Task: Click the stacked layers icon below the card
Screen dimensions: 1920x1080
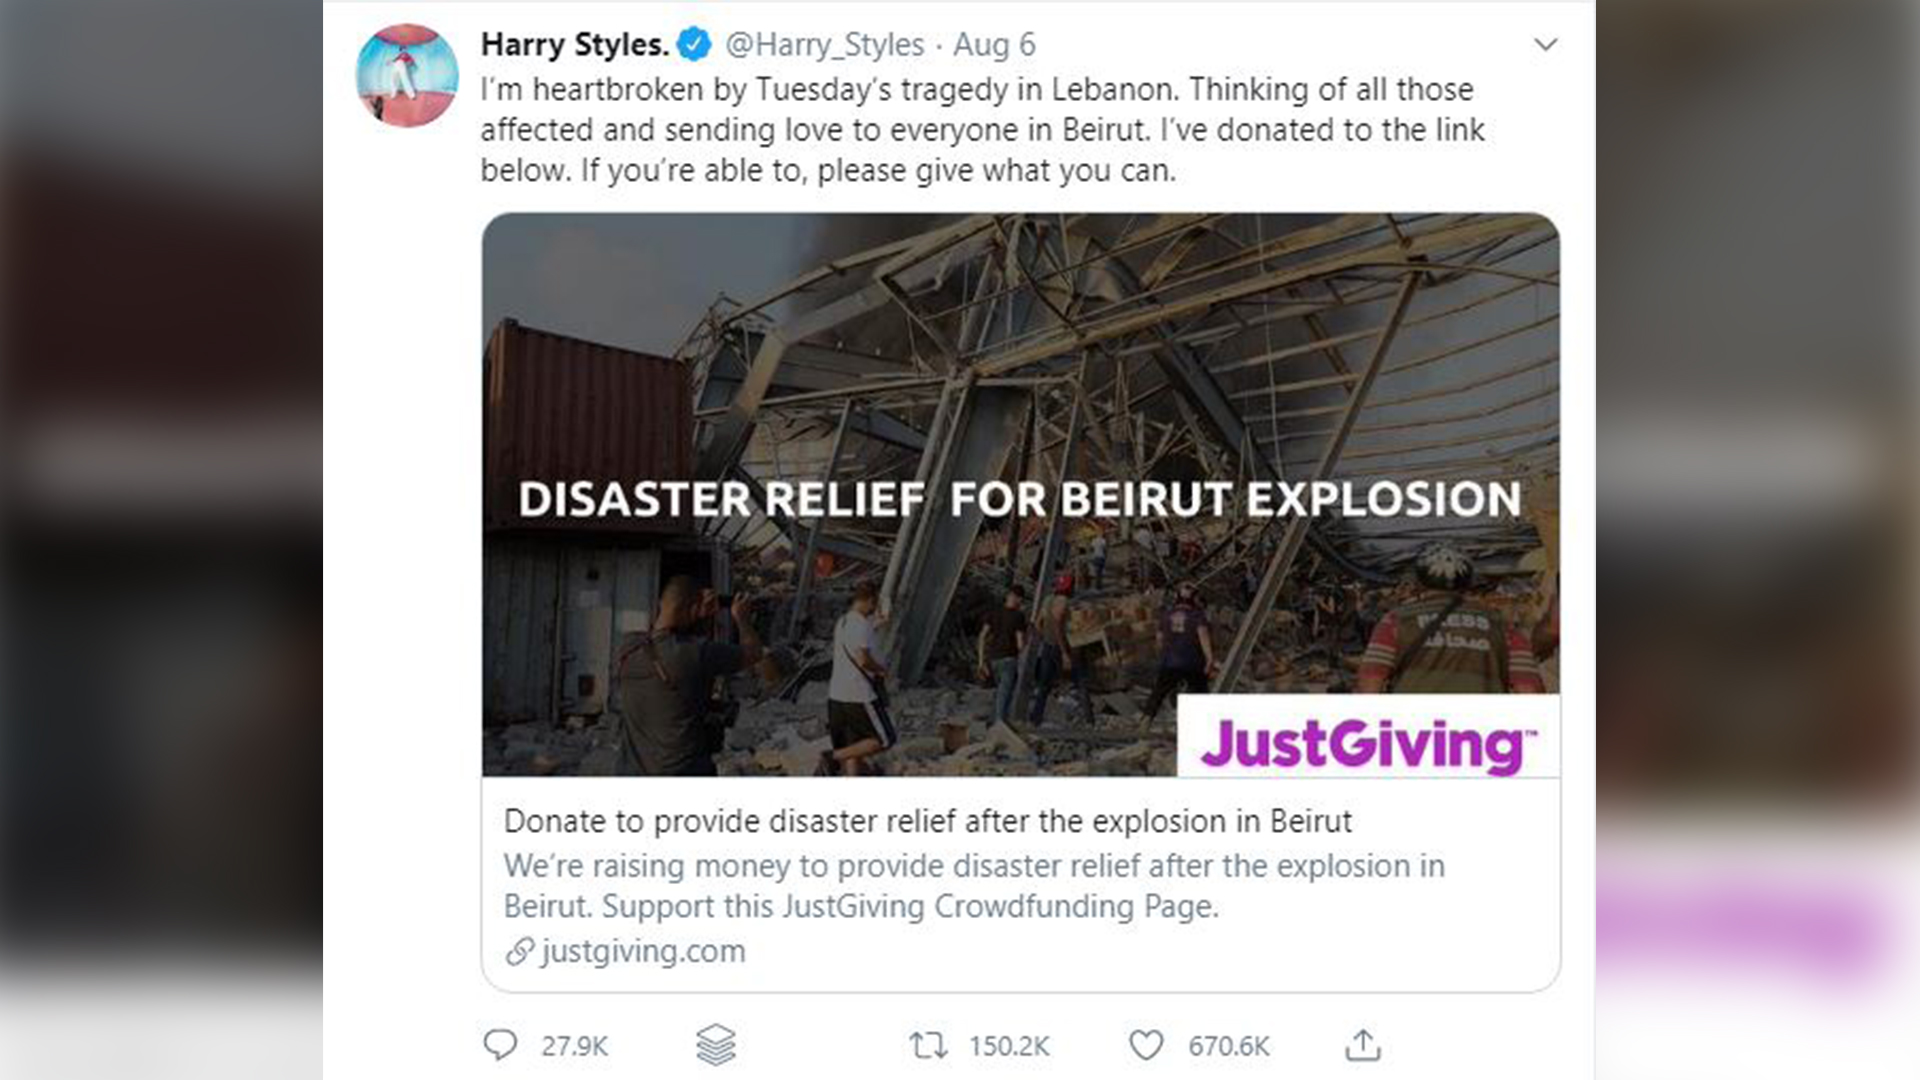Action: click(716, 1045)
